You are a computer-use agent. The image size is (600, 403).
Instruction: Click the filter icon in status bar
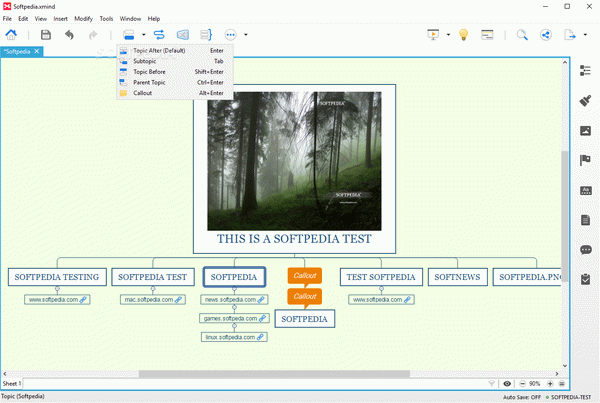[492, 383]
